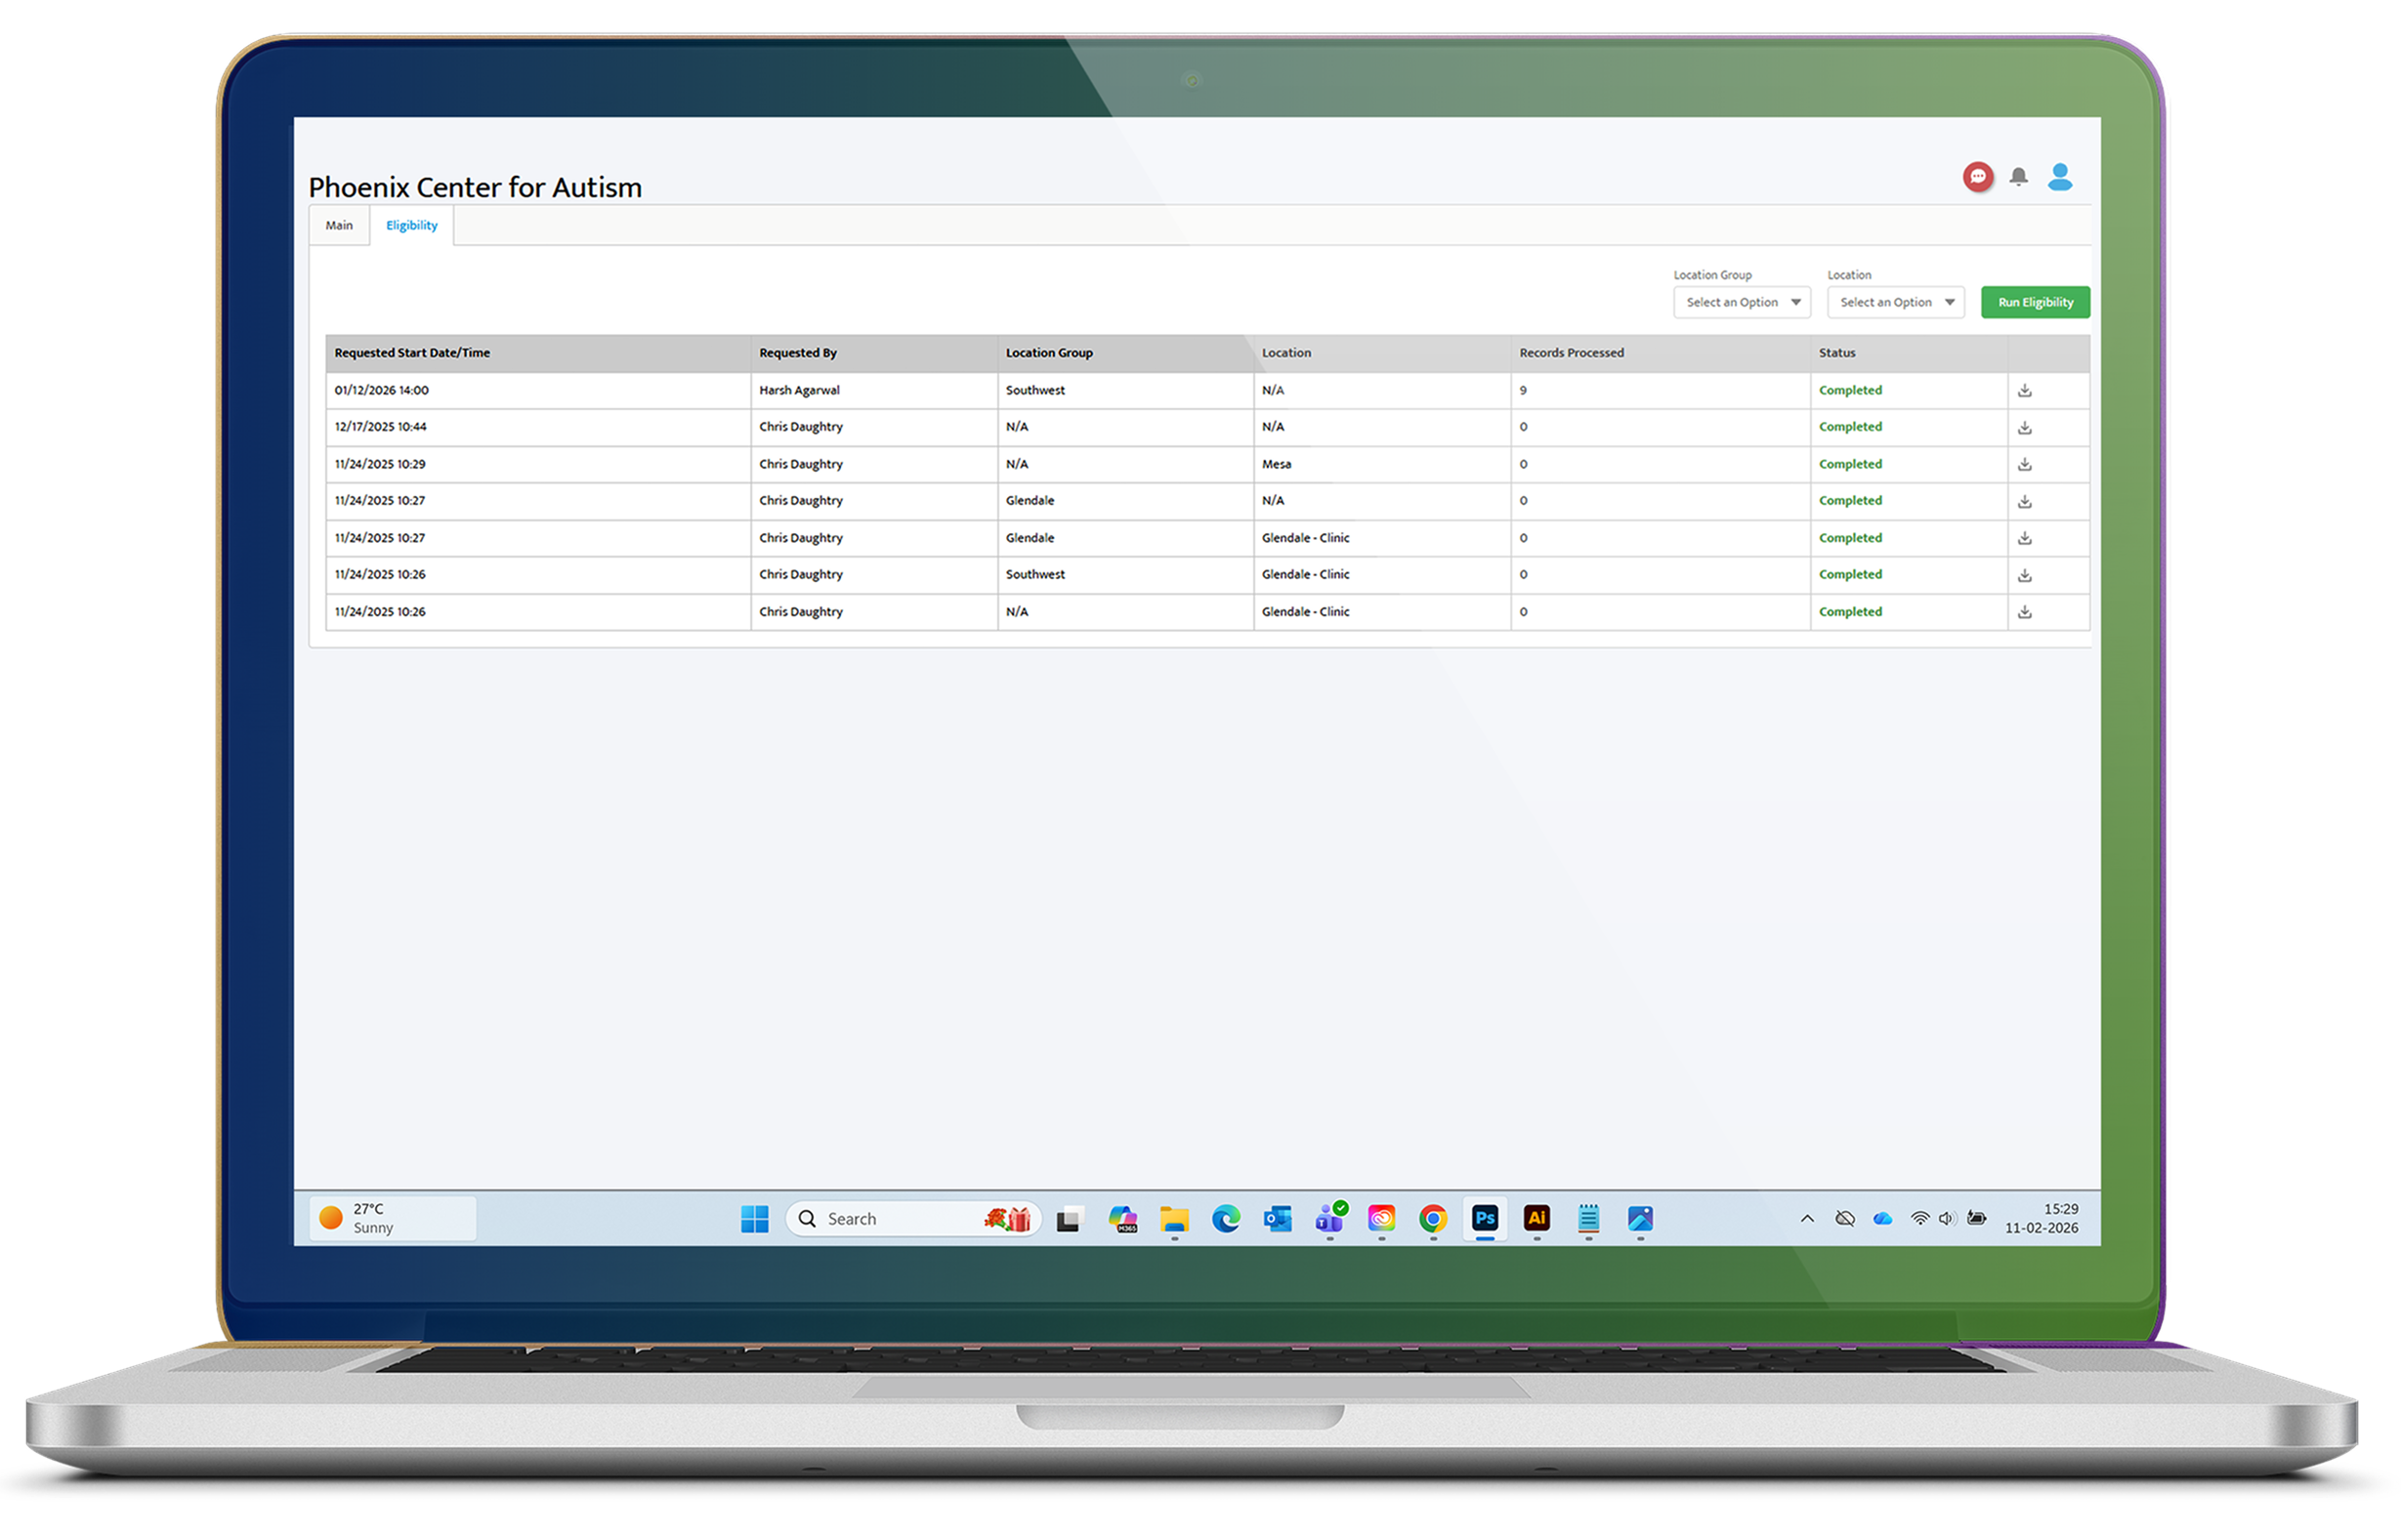2401x1540 pixels.
Task: Click the red chat message icon
Action: pos(1977,177)
